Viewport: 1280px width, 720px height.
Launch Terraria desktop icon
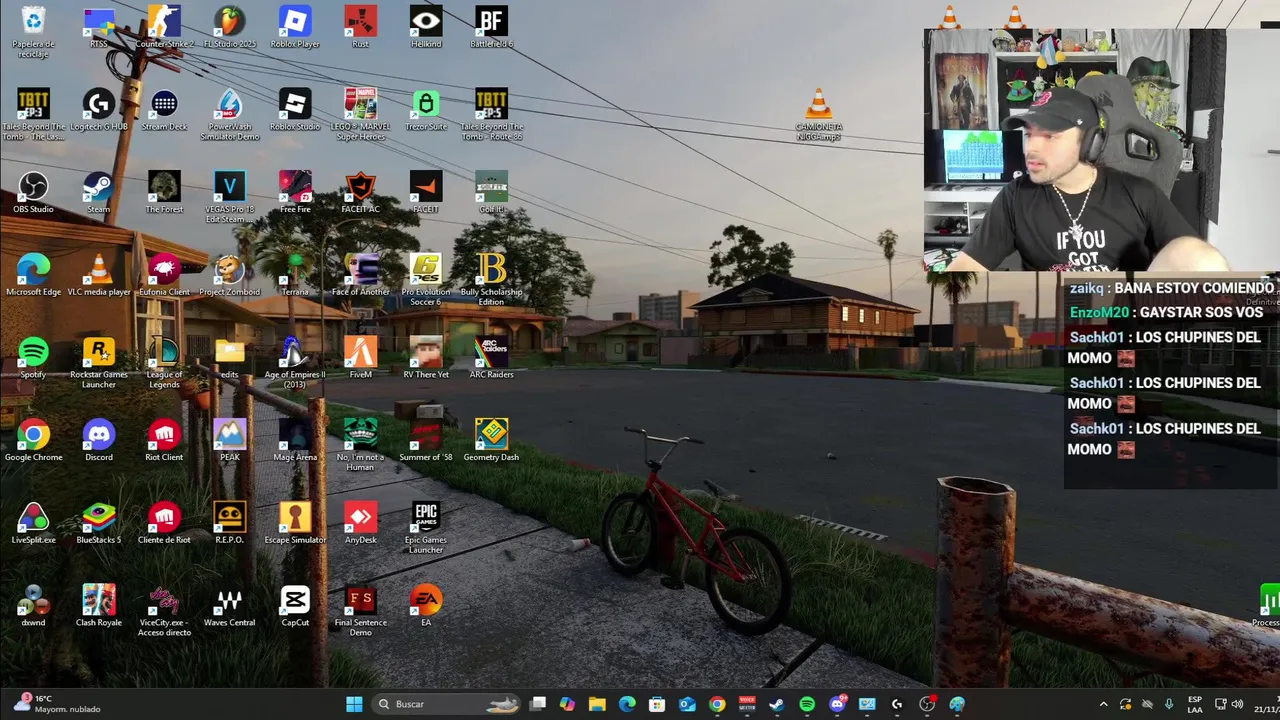coord(295,276)
